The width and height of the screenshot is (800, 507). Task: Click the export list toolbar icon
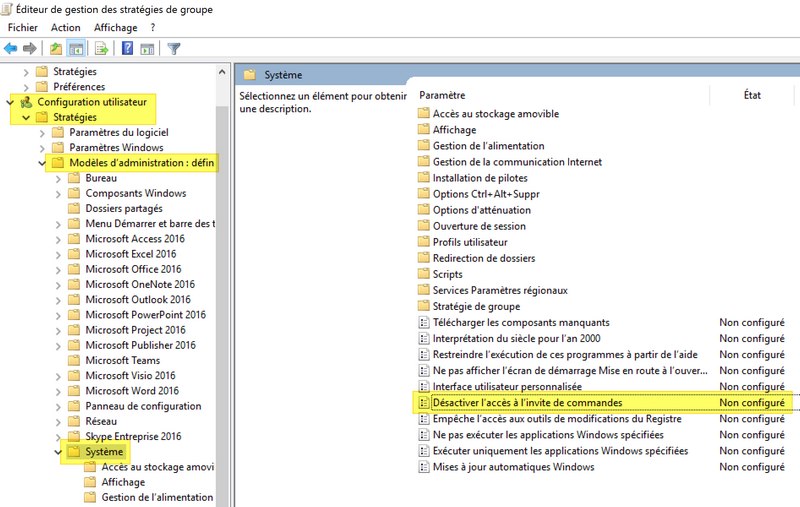(101, 48)
